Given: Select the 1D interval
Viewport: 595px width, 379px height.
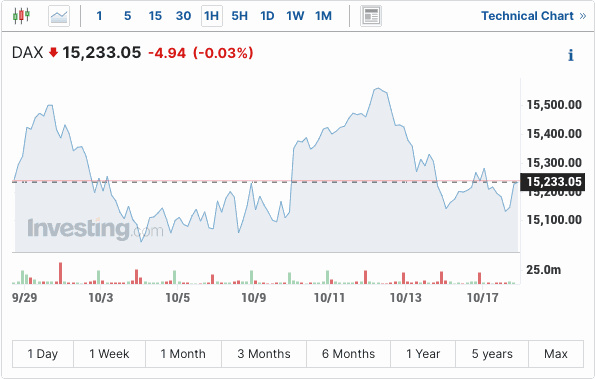Looking at the screenshot, I should coord(267,16).
